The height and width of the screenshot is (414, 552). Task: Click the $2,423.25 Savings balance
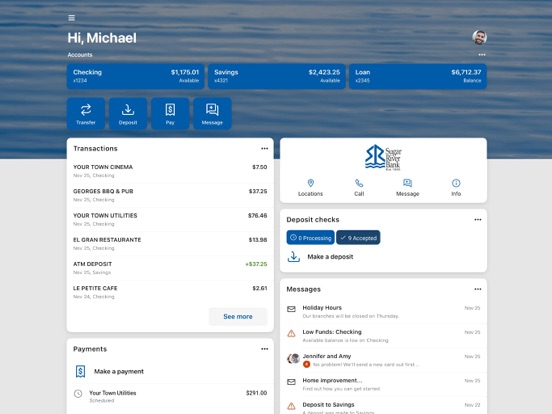(x=324, y=72)
